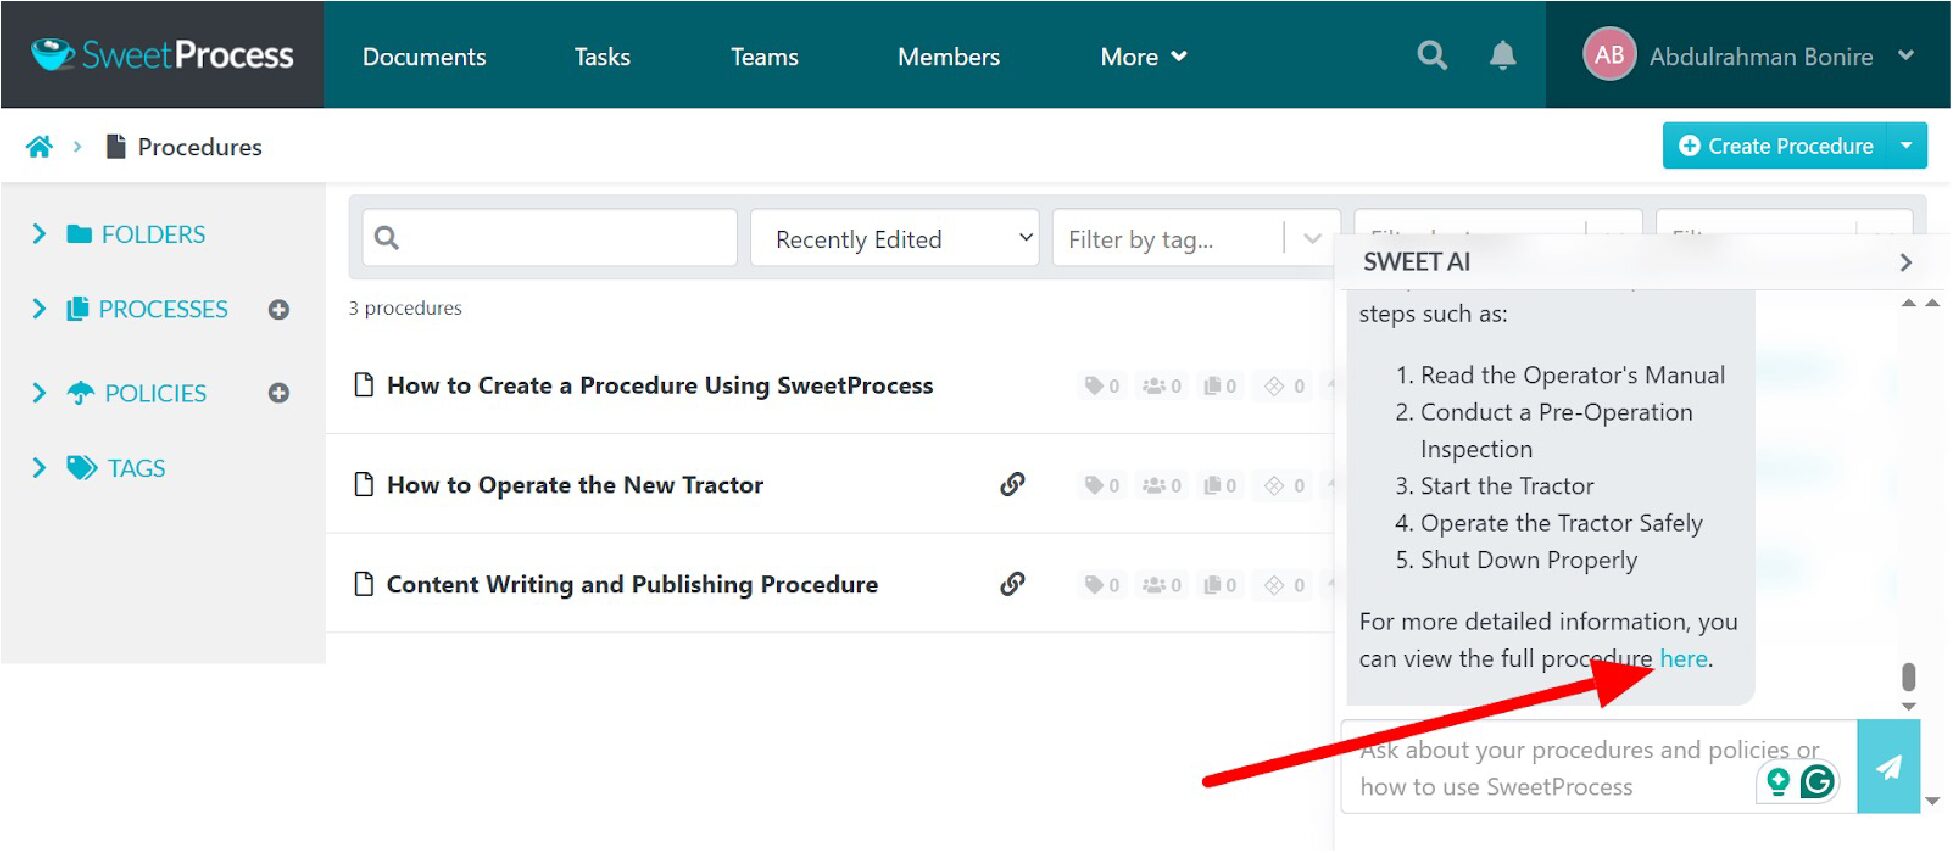The width and height of the screenshot is (1953, 853).
Task: Open the Documents menu
Action: tap(424, 57)
